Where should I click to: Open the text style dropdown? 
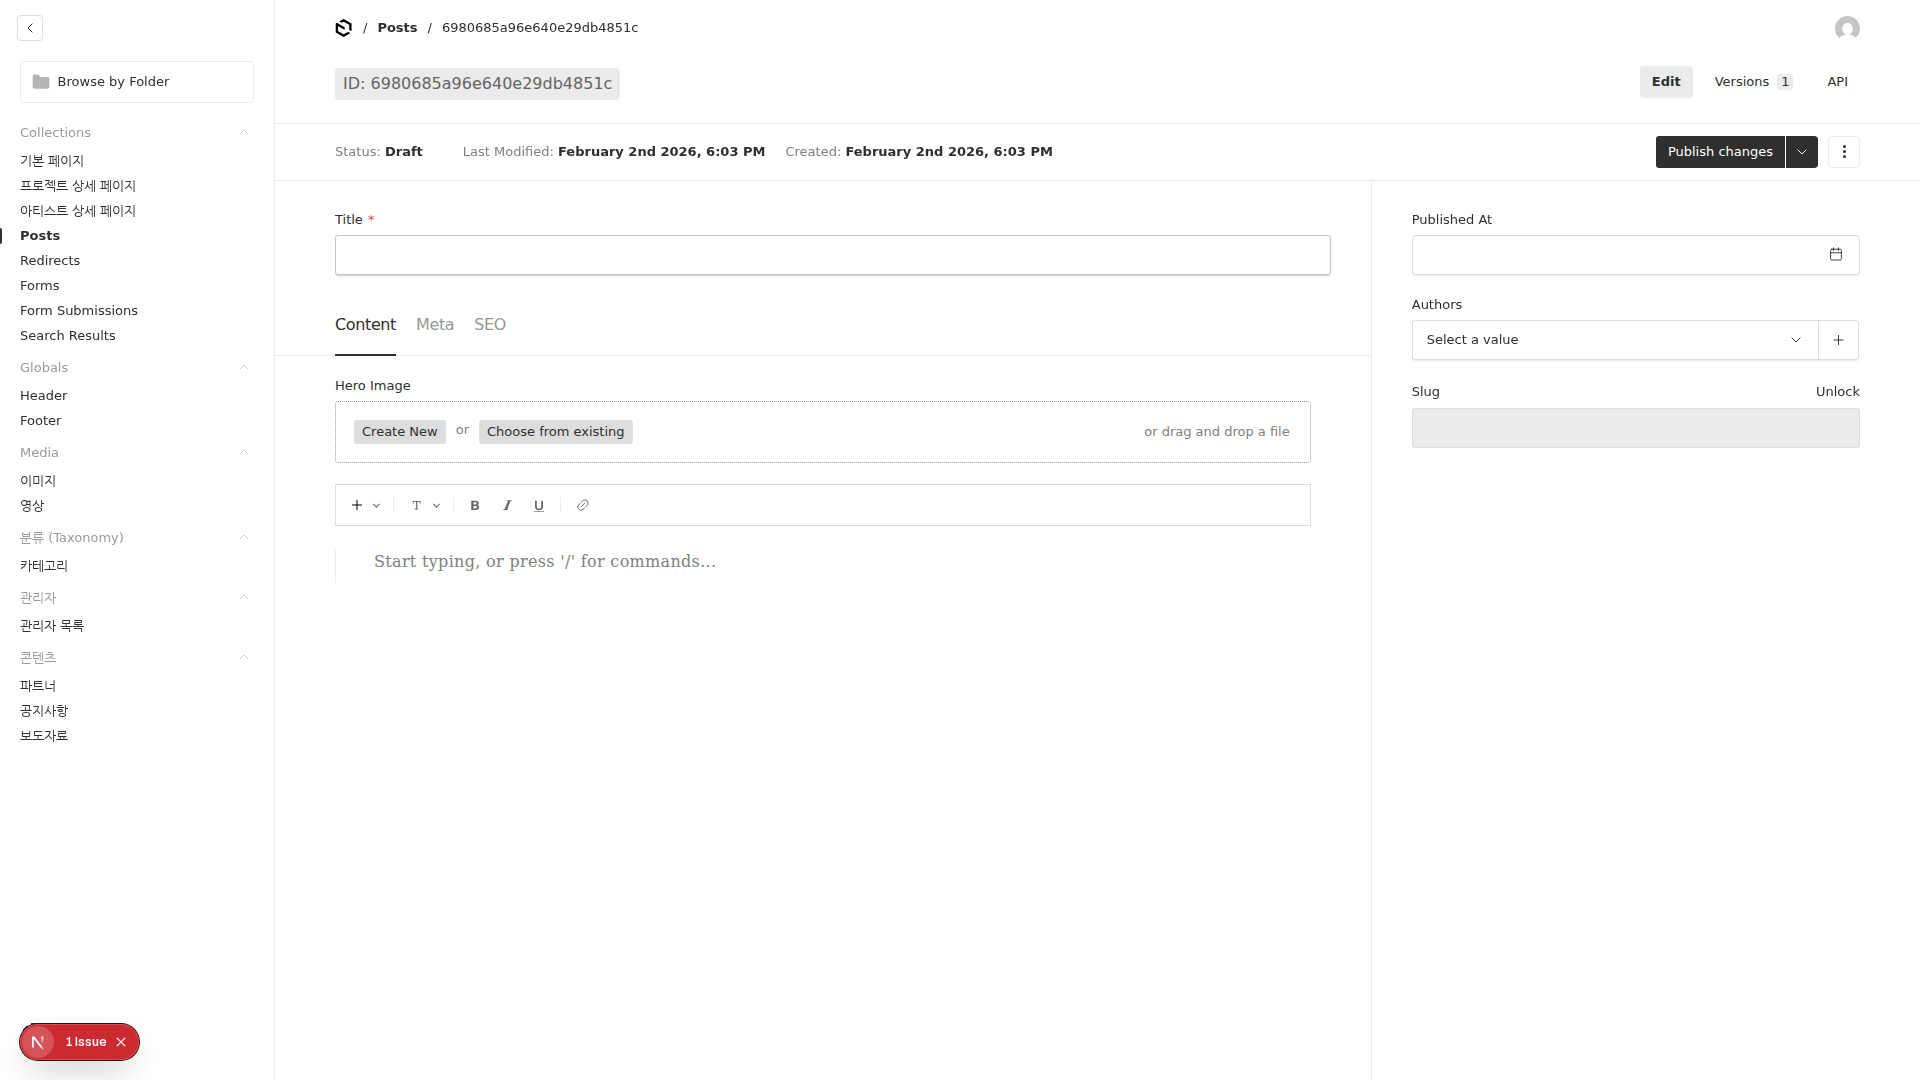425,506
